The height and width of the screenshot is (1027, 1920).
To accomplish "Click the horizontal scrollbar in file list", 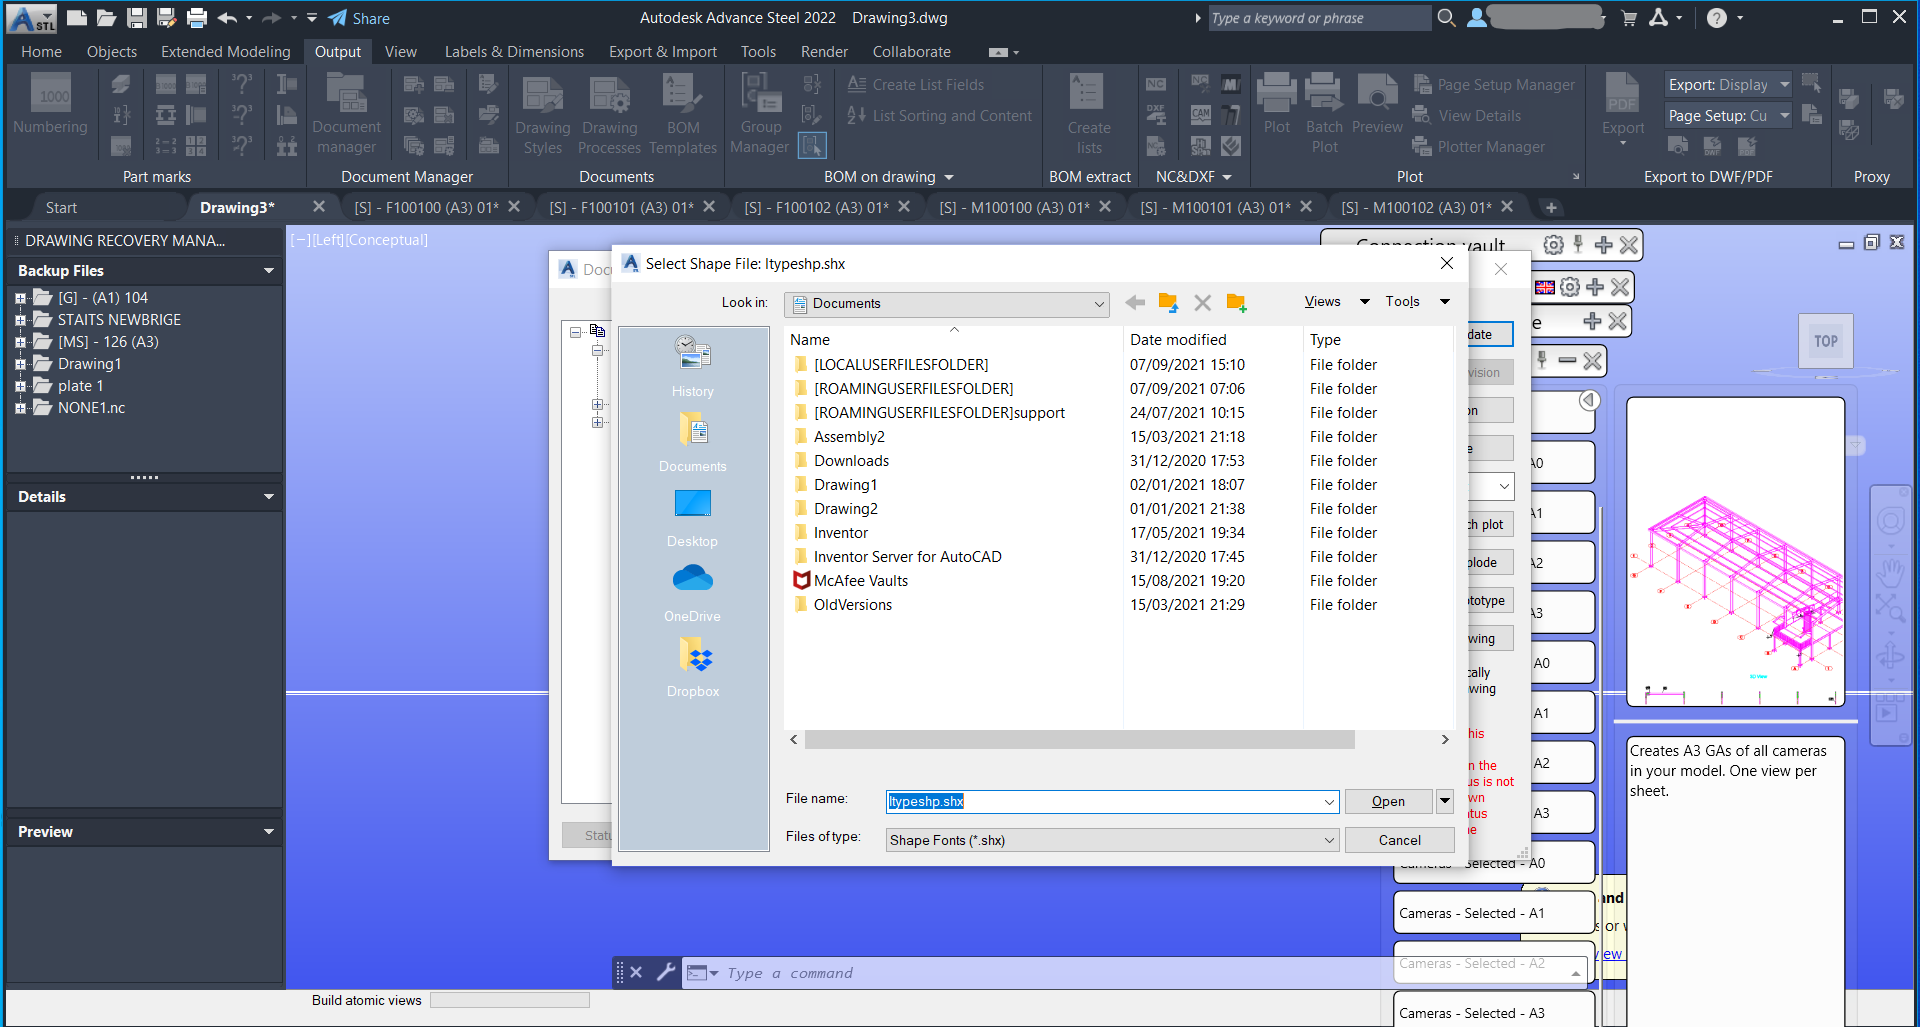I will pos(1080,740).
